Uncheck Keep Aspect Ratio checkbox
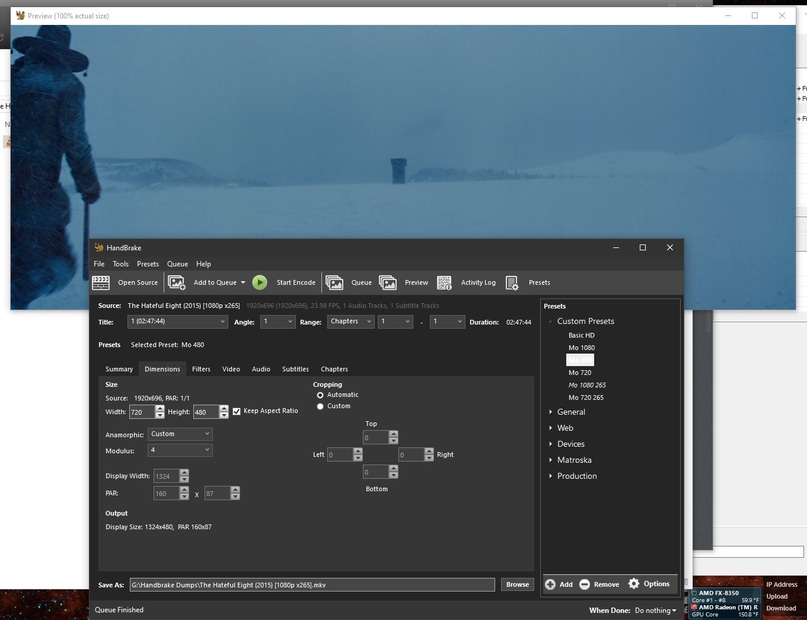807x620 pixels. click(x=236, y=411)
